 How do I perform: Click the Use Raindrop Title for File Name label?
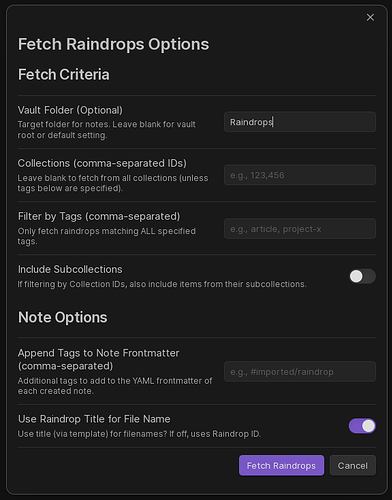94,419
